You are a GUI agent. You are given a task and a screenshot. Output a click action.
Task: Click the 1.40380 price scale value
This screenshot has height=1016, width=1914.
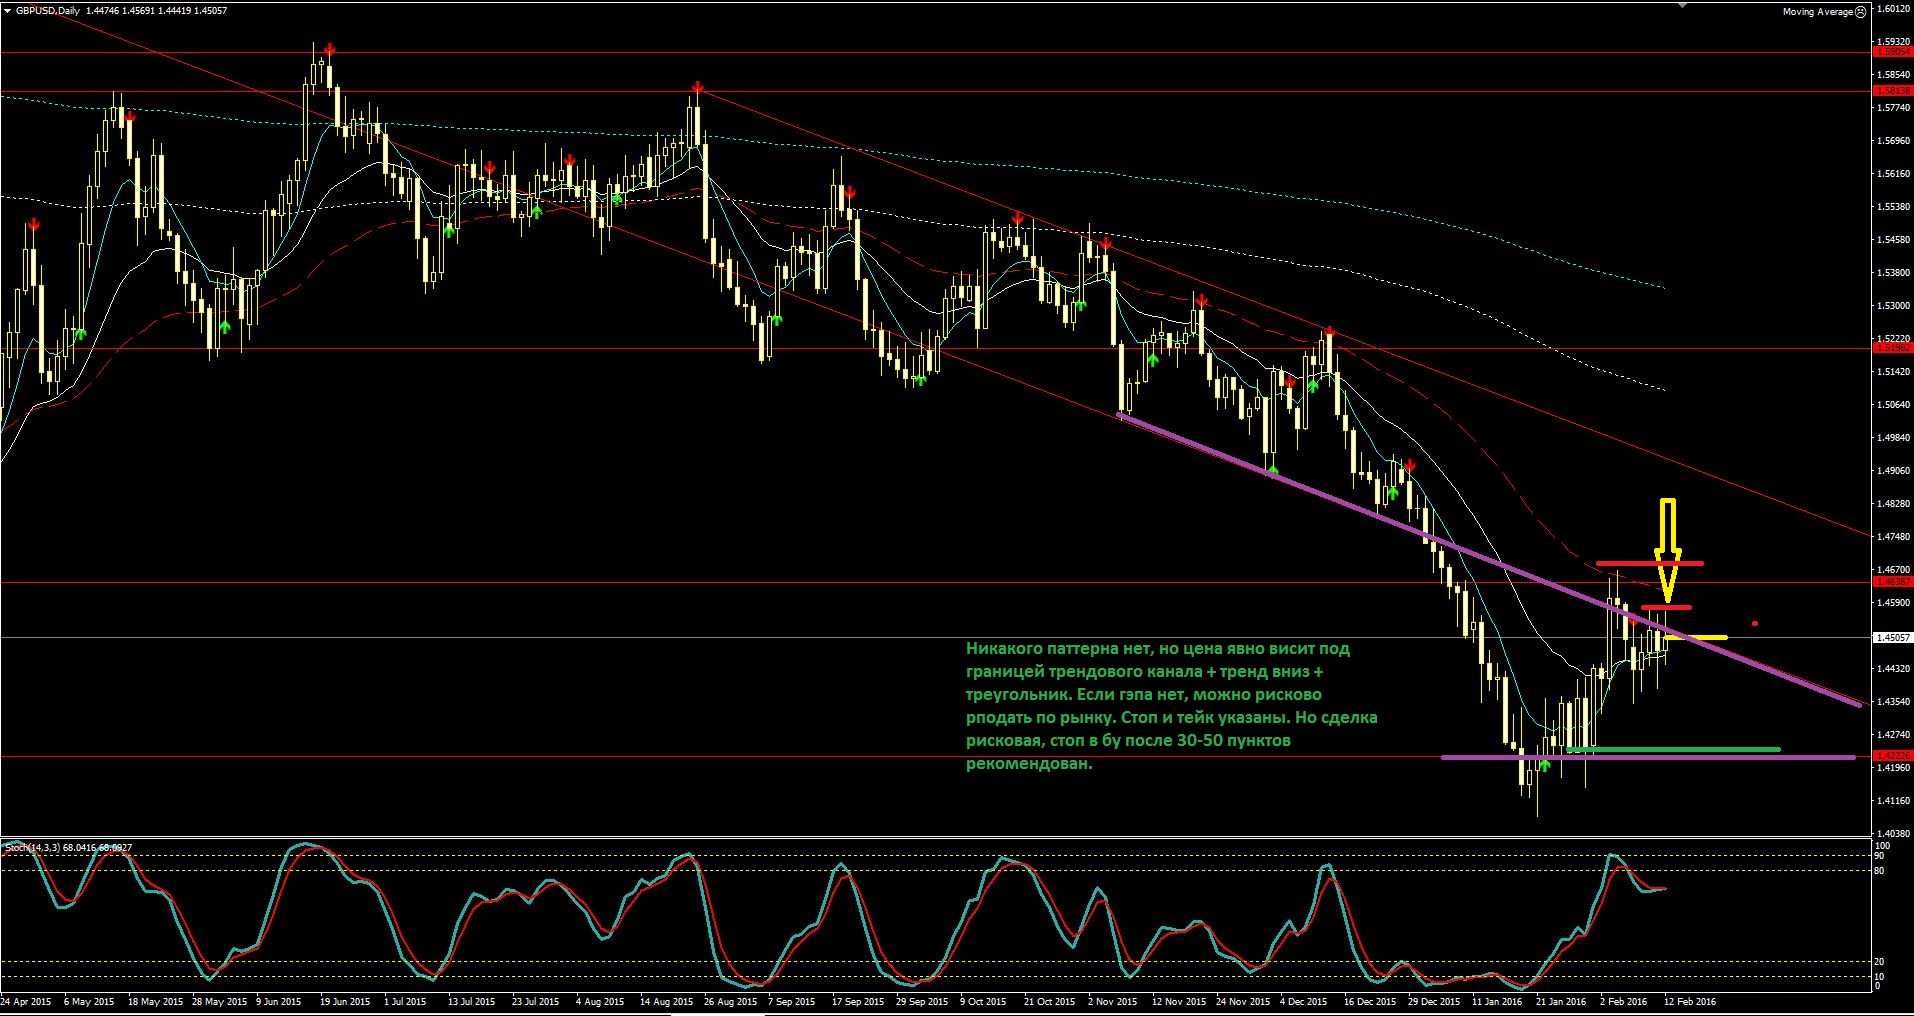(1894, 833)
